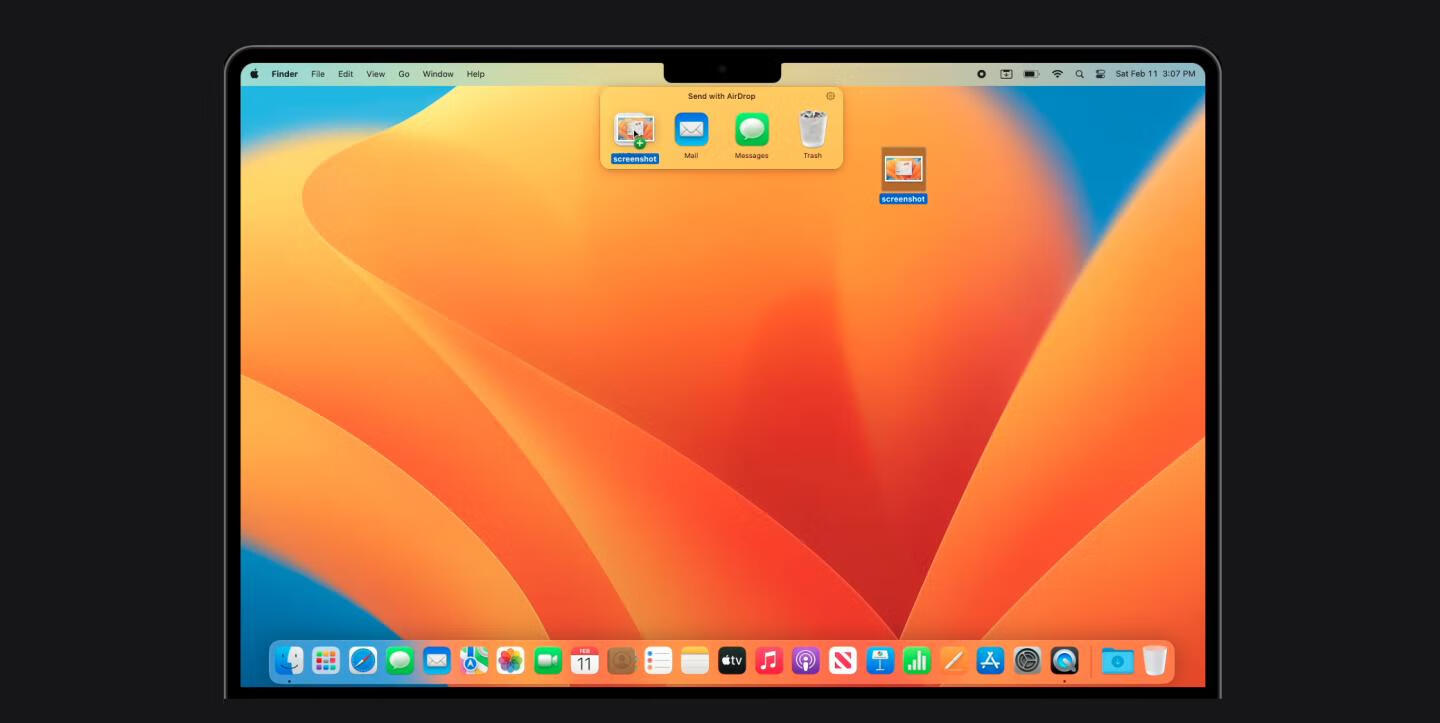The image size is (1440, 723).
Task: Open Finder from the Dock
Action: coord(289,660)
